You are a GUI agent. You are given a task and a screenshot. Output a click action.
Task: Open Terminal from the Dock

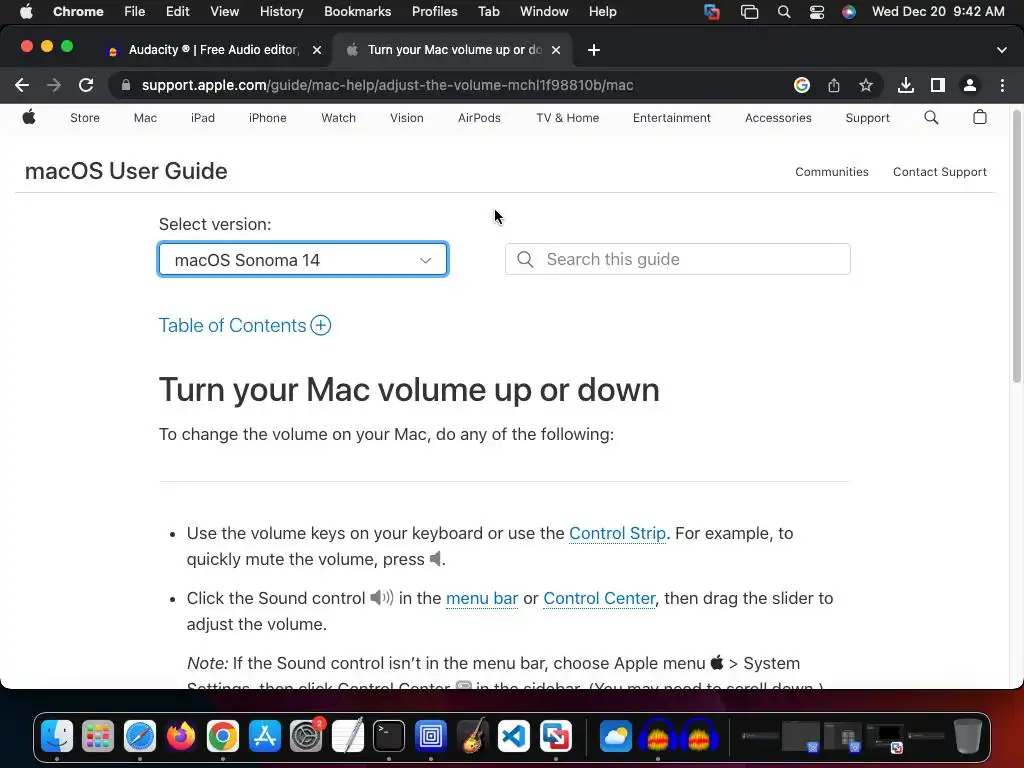click(389, 736)
